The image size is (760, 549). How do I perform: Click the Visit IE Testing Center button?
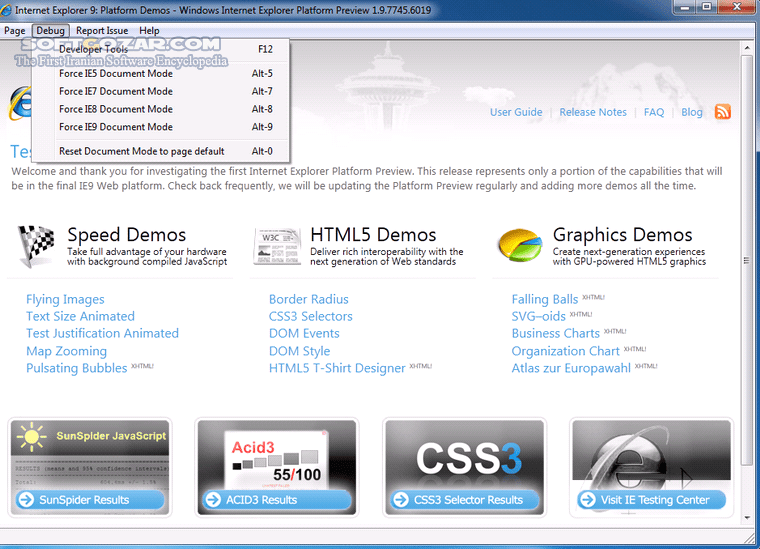[x=651, y=500]
